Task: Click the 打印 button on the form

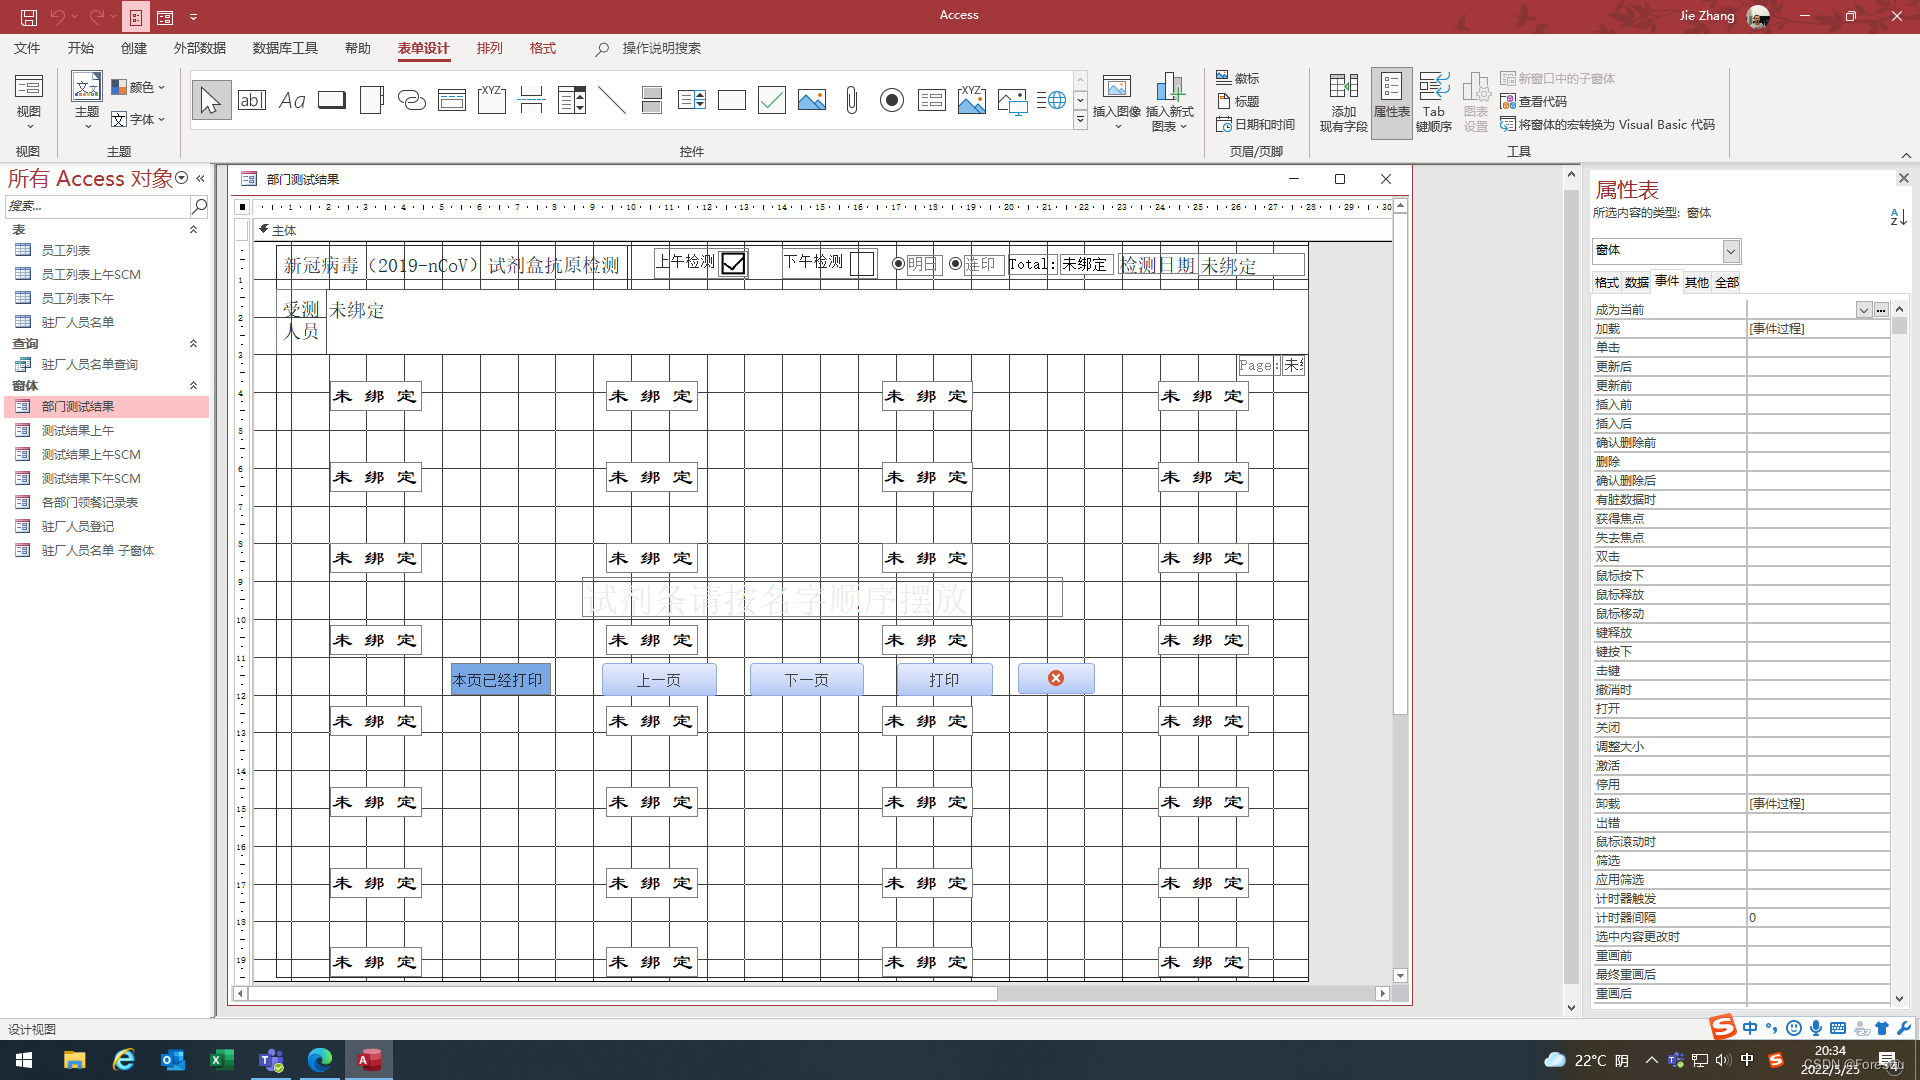Action: click(x=944, y=680)
